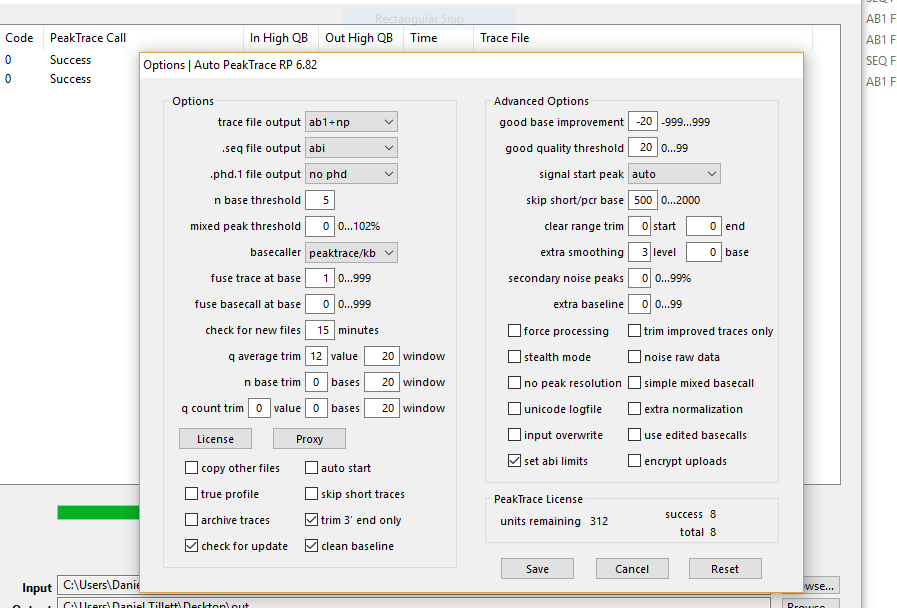
Task: Enable skip short traces checkbox
Action: coord(311,494)
